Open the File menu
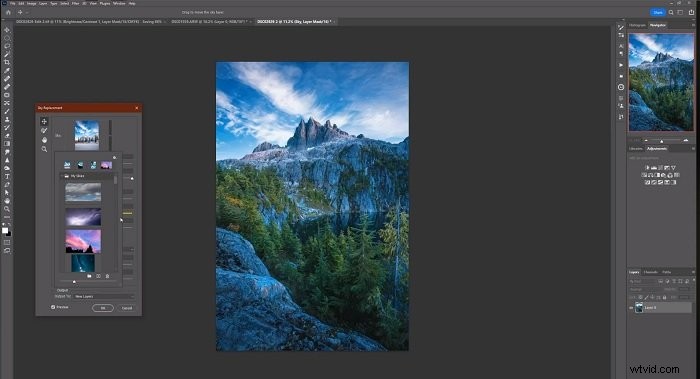Viewport: 700px width, 379px height. [x=12, y=3]
